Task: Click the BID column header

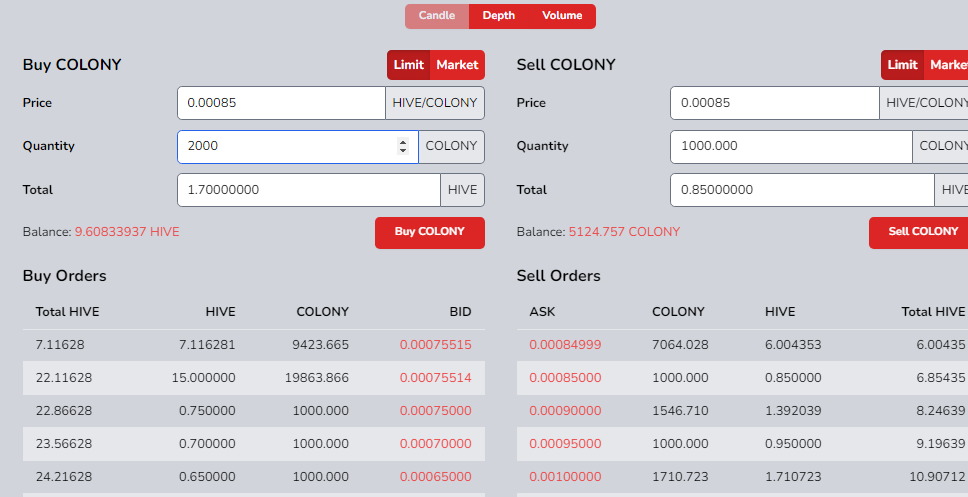Action: point(461,312)
